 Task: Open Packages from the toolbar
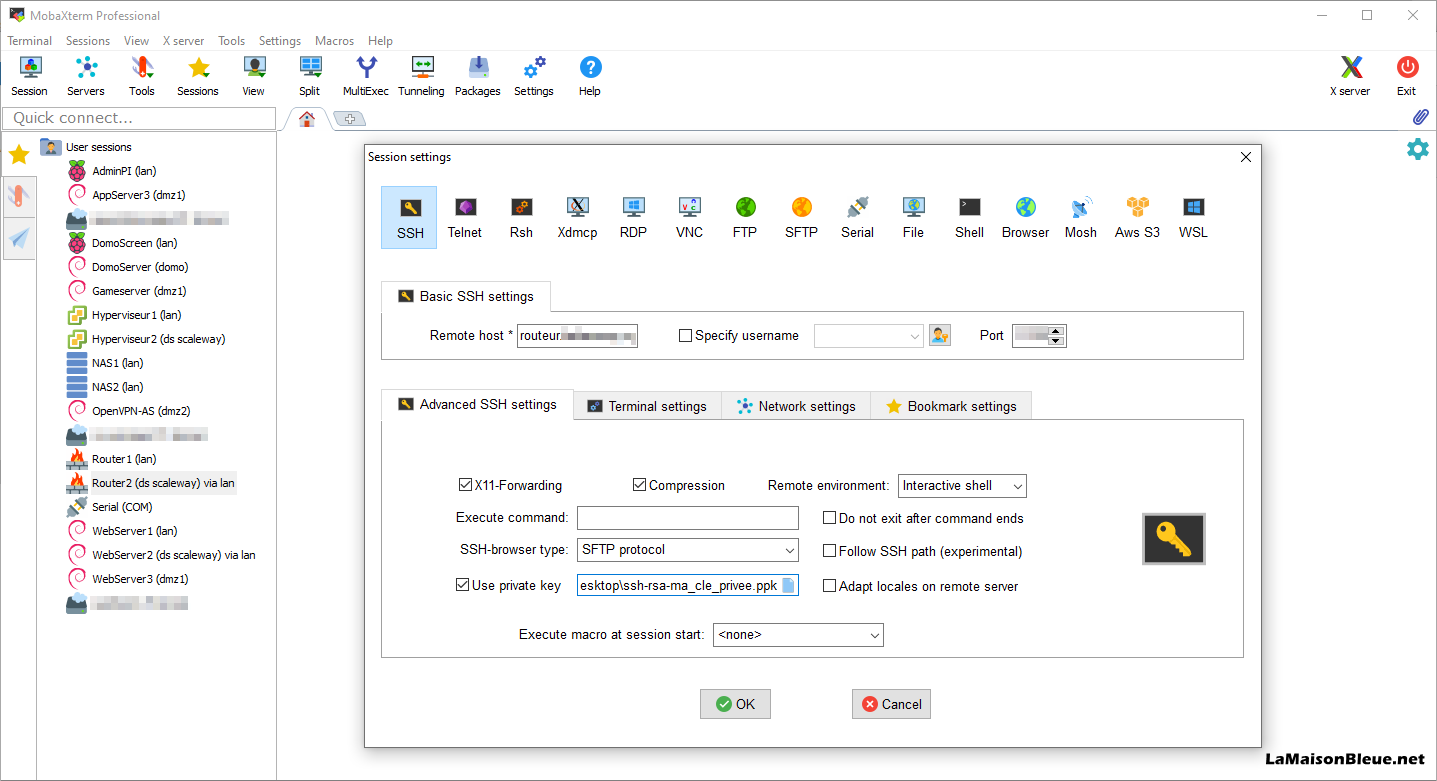[x=478, y=76]
